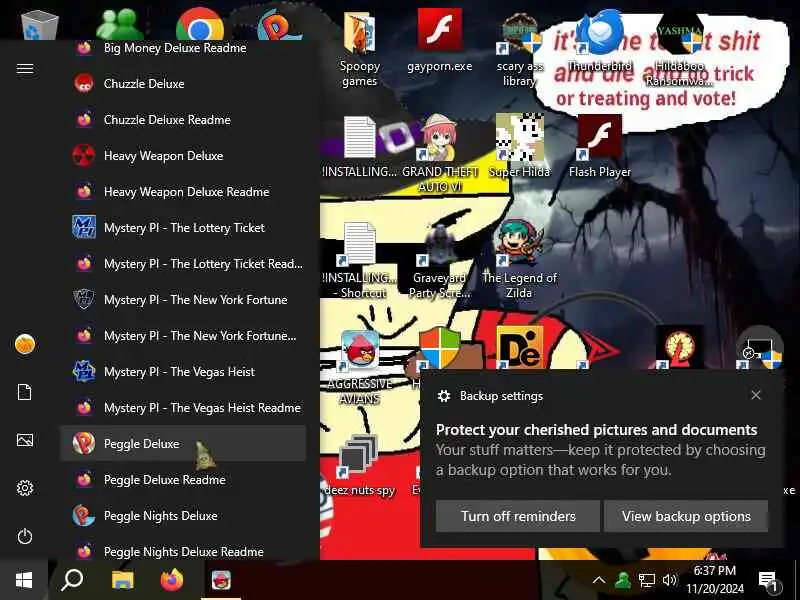Launch Peggle Deluxe from the app list
800x600 pixels.
(183, 443)
